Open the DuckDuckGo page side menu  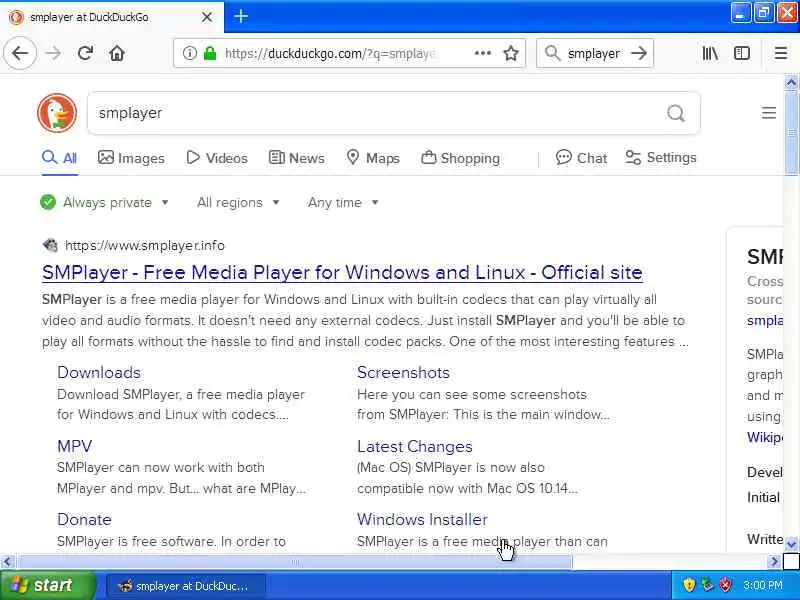click(x=769, y=113)
